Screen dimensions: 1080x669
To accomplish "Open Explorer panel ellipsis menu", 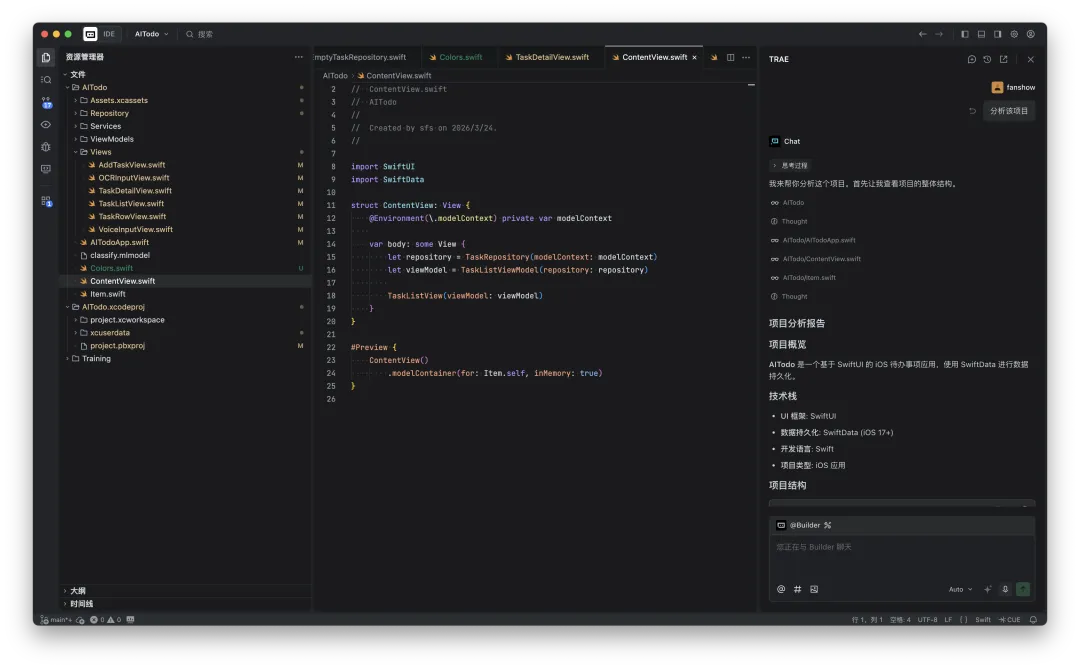I will point(298,57).
